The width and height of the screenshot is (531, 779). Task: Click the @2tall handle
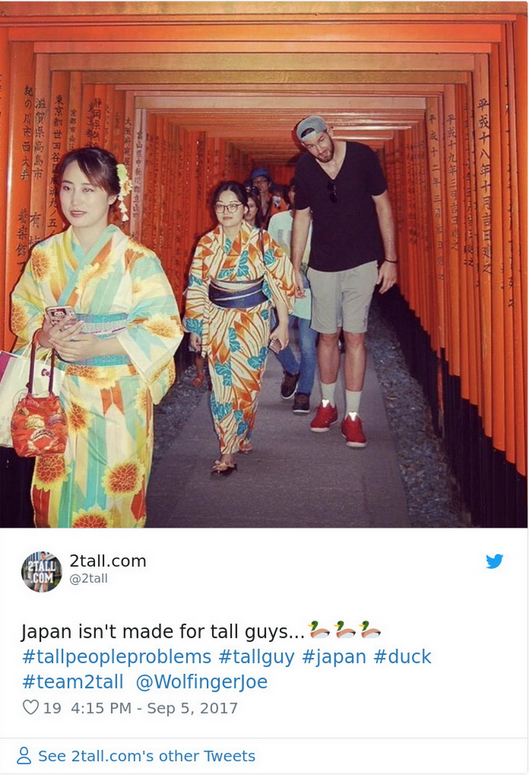pos(88,579)
